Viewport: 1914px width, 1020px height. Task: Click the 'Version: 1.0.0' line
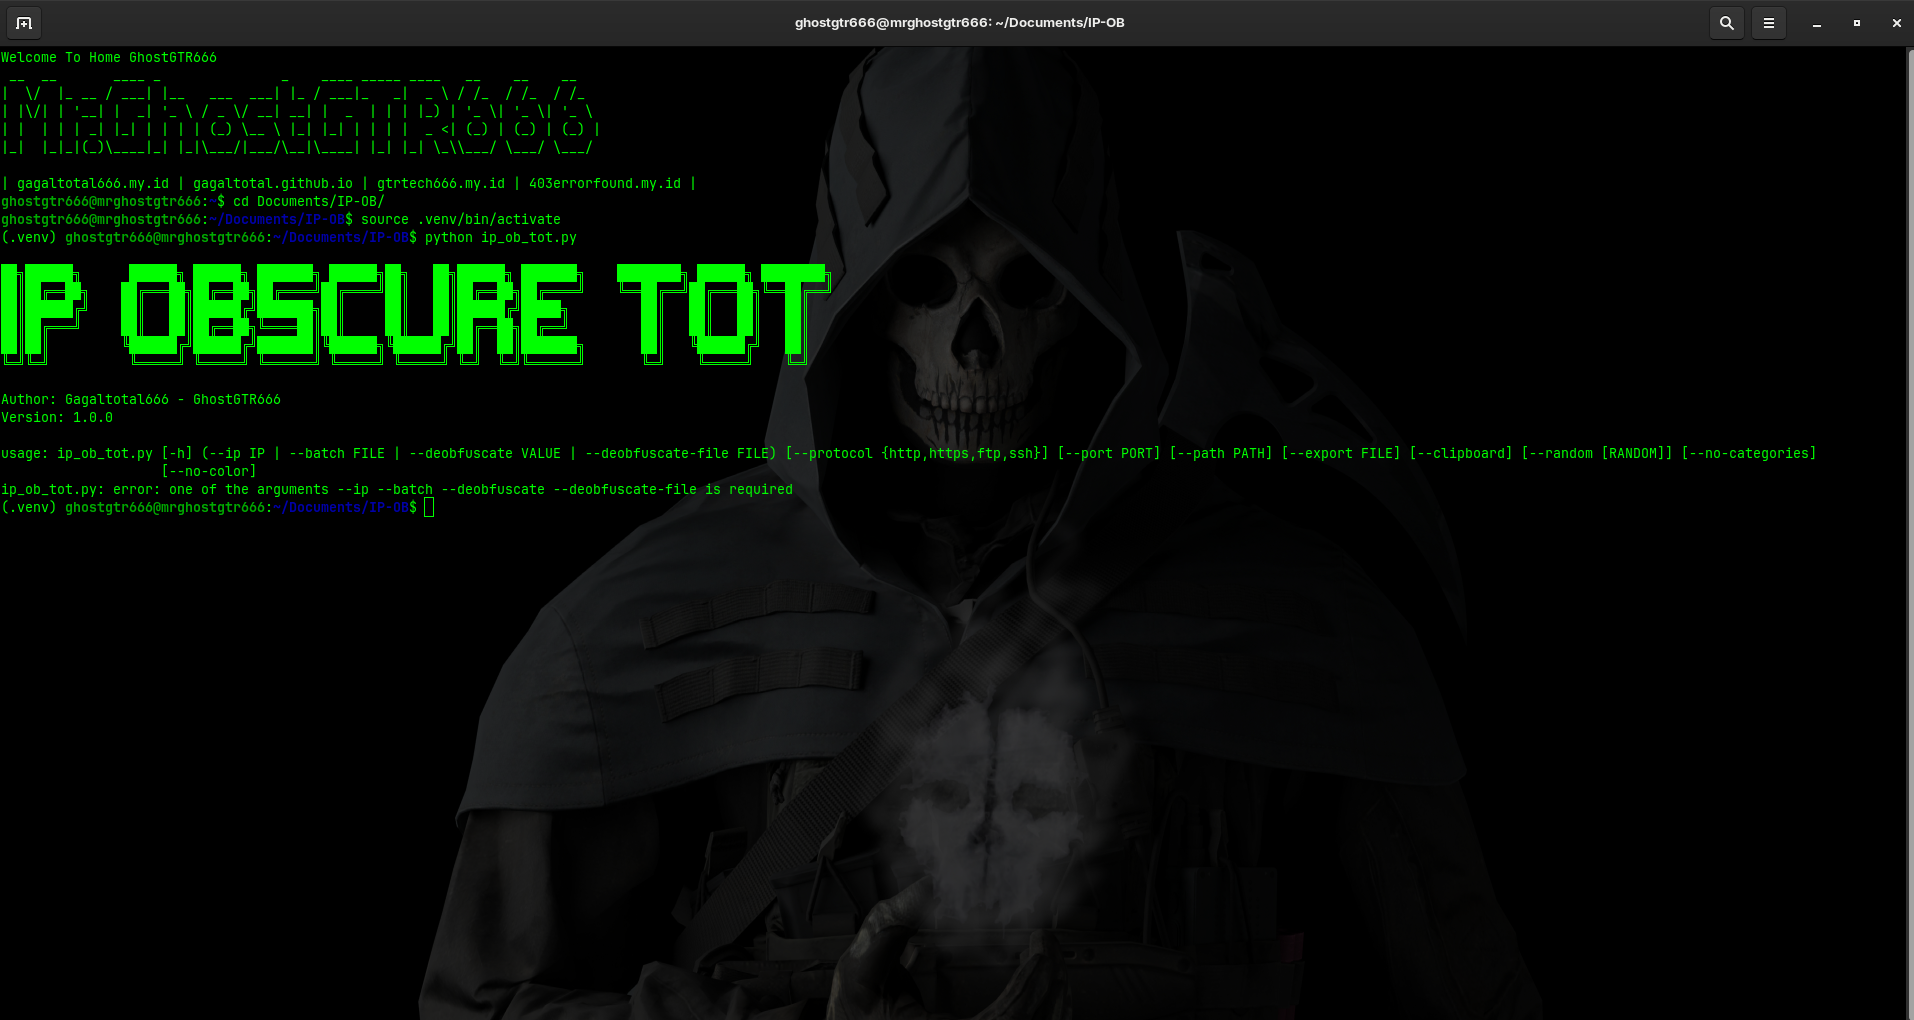(x=57, y=418)
